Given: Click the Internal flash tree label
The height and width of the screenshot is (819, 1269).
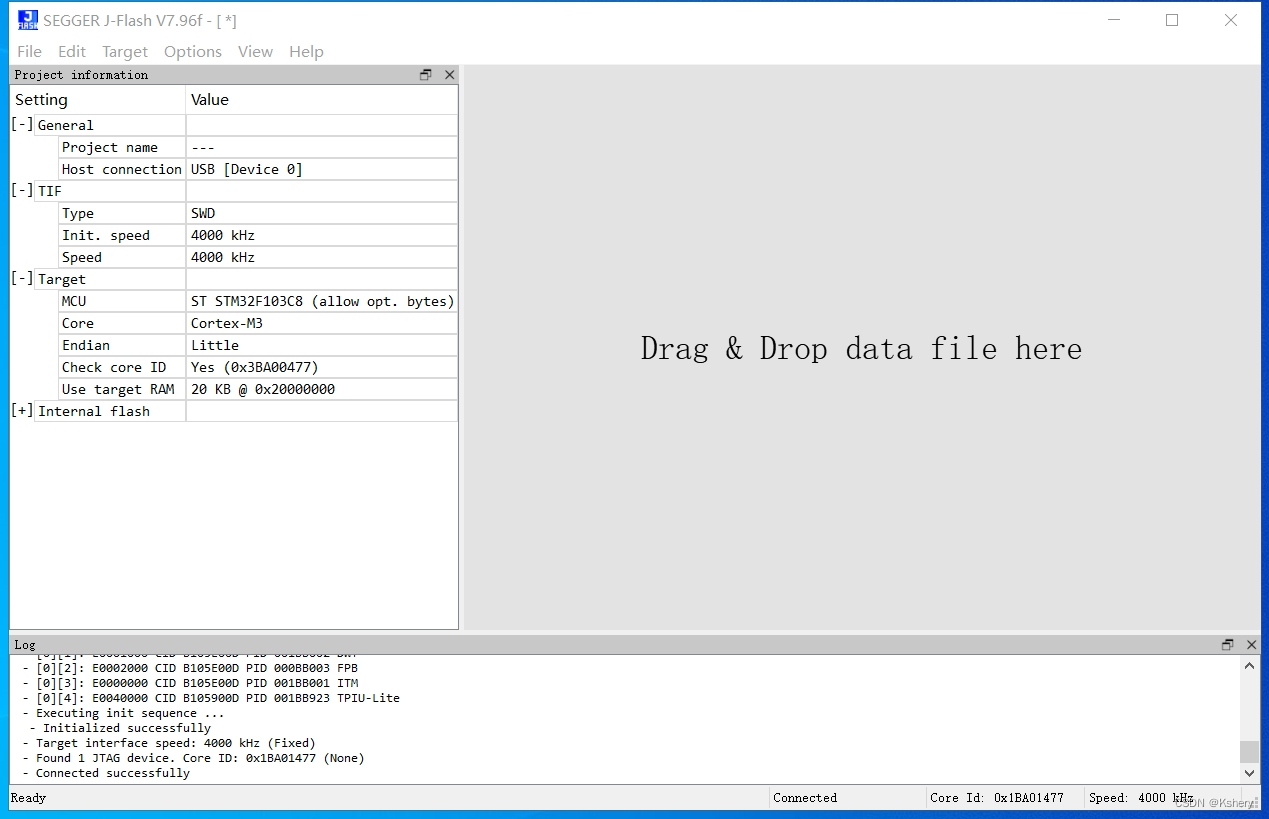Looking at the screenshot, I should click(x=94, y=411).
